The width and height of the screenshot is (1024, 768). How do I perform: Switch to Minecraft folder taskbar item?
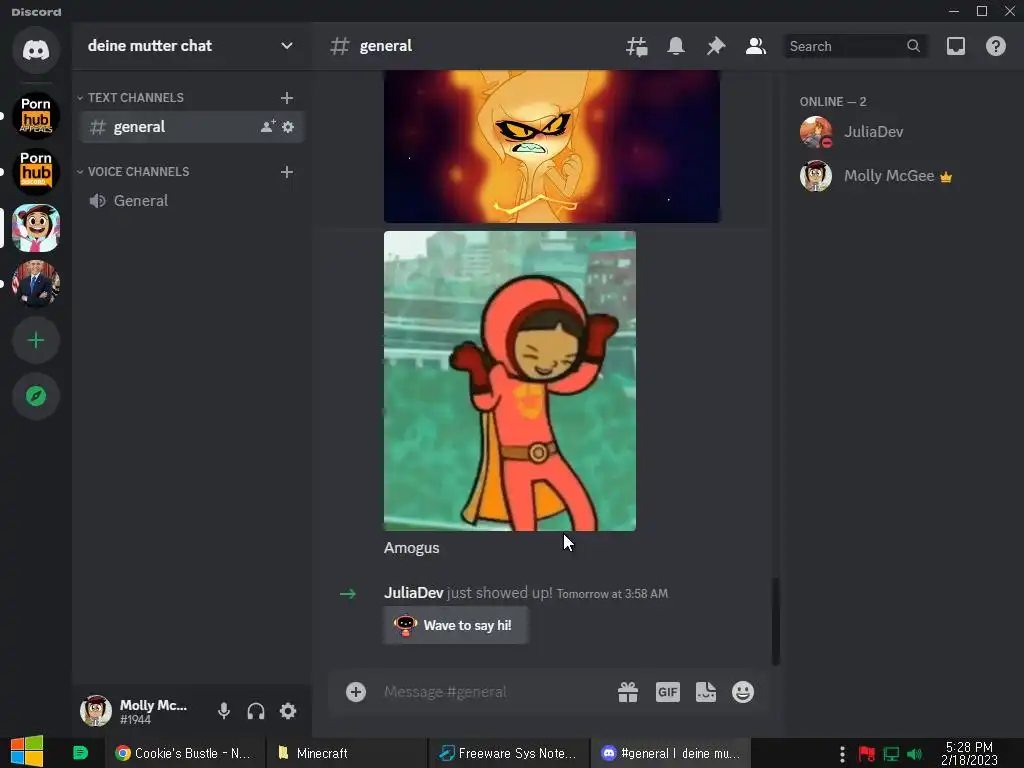(347, 753)
